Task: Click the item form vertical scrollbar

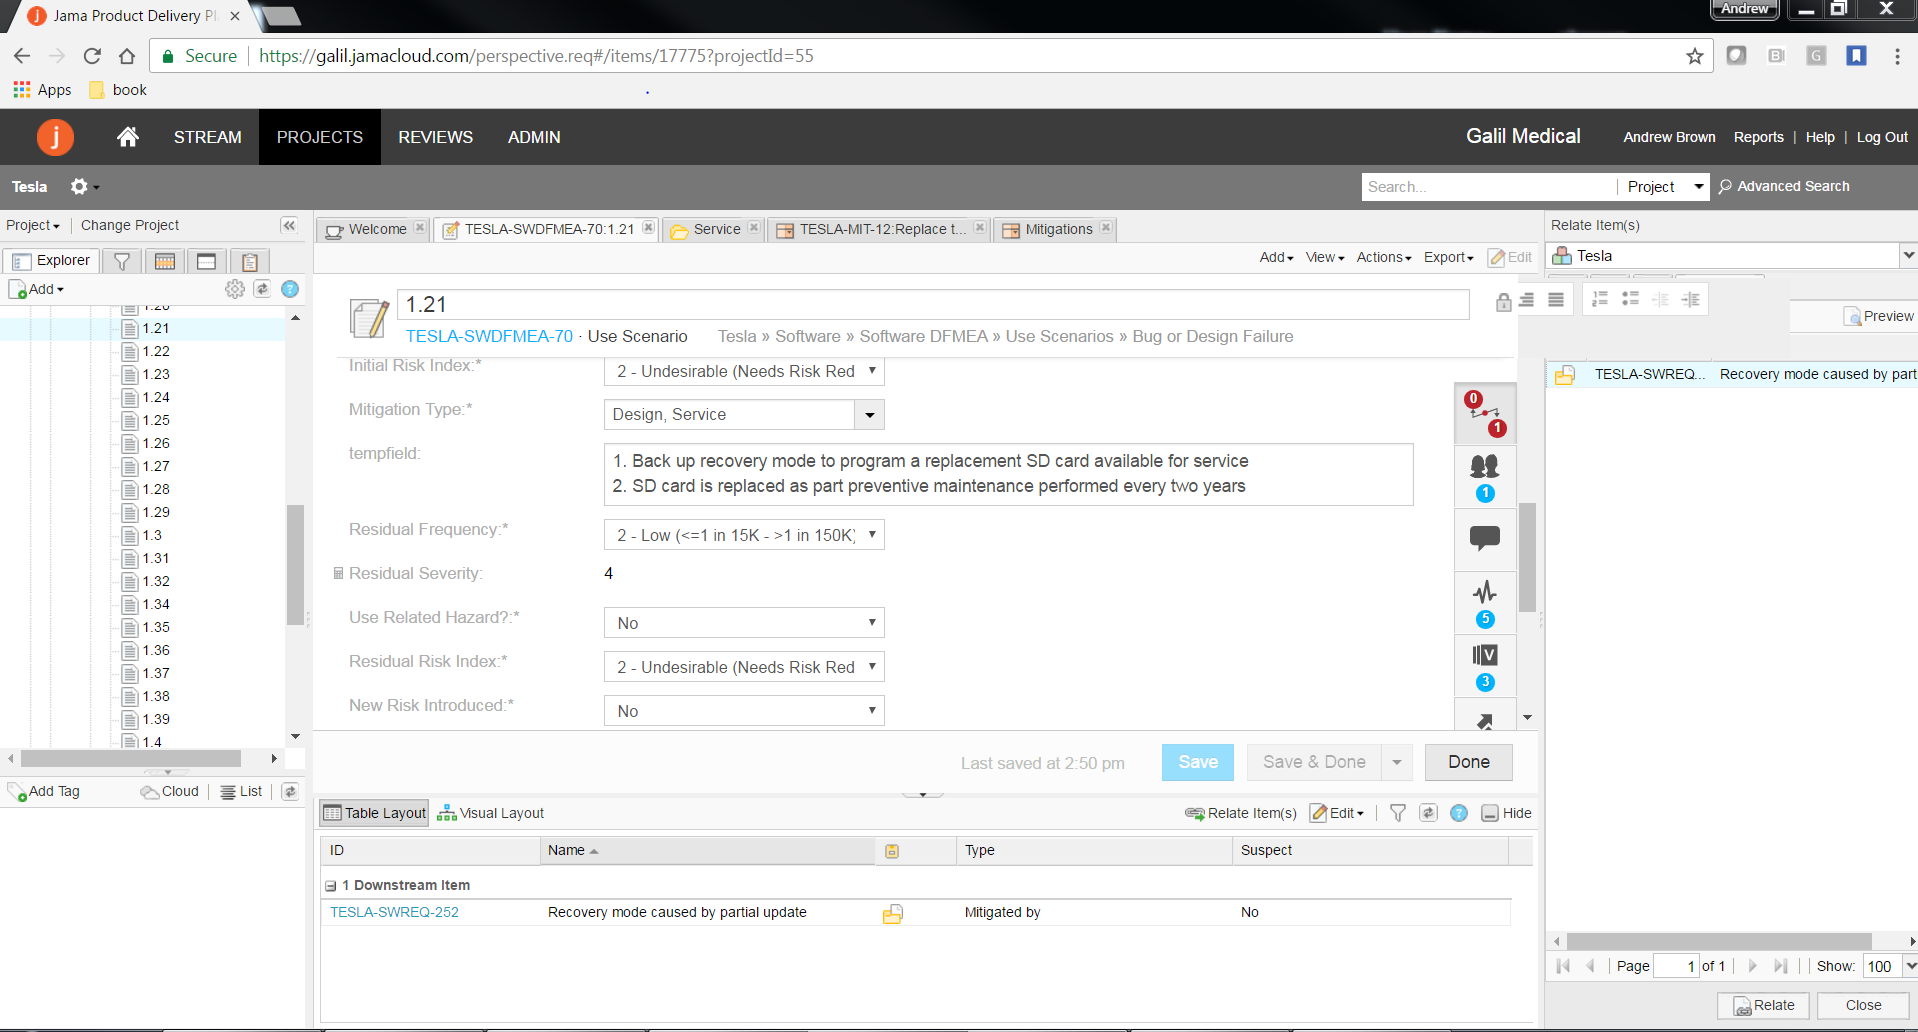Action: [x=1527, y=557]
